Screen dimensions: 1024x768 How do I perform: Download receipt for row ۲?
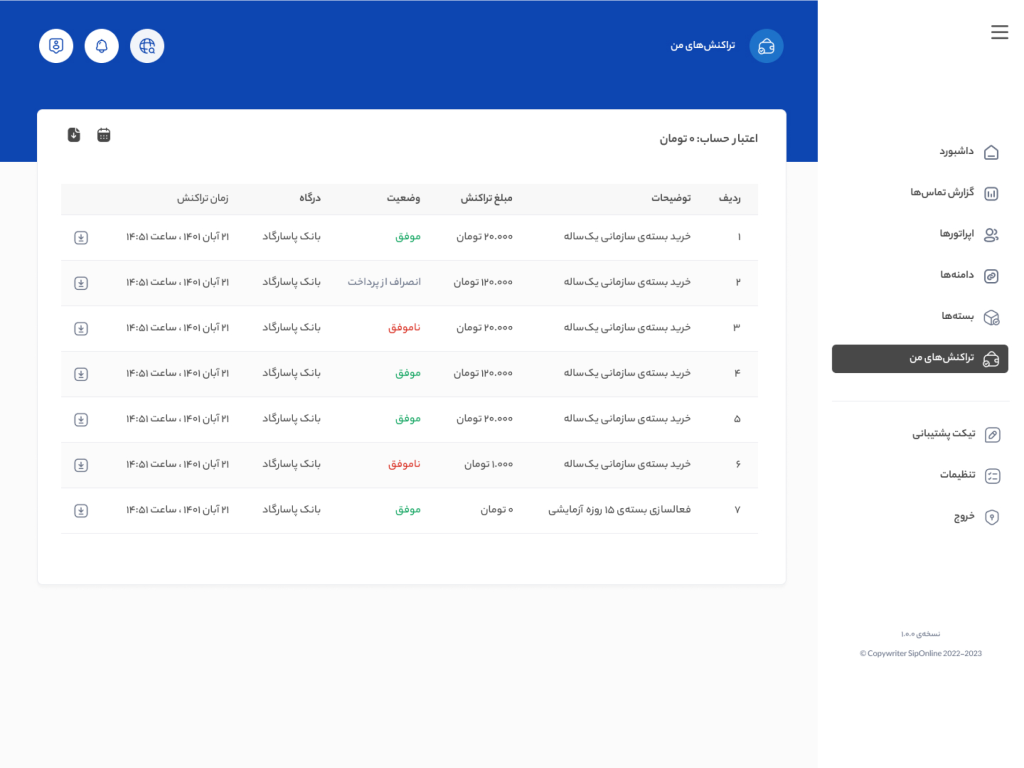point(81,283)
